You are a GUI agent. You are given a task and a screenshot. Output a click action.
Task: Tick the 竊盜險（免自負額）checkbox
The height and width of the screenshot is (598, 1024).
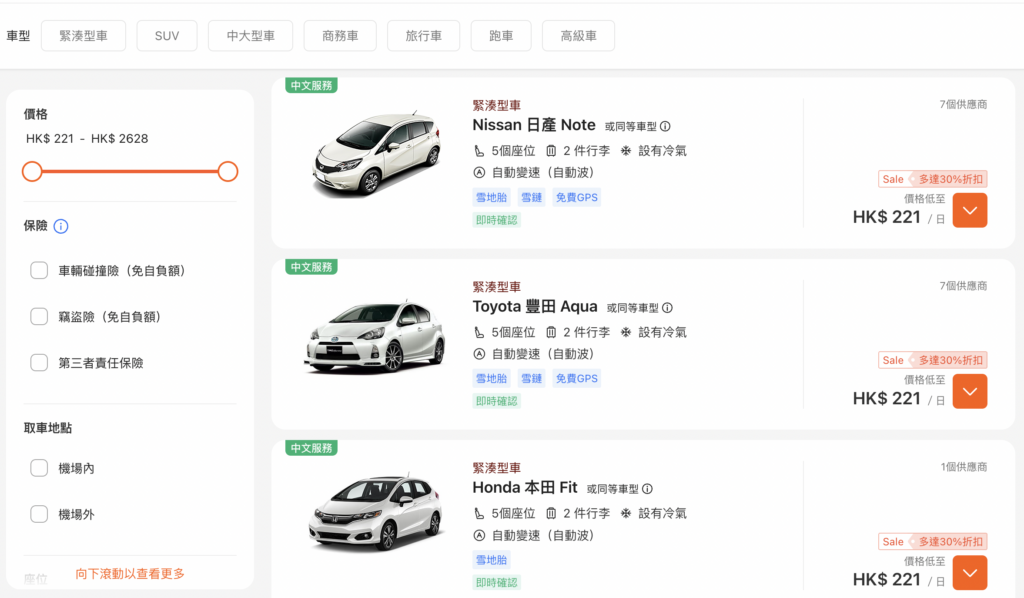(39, 317)
